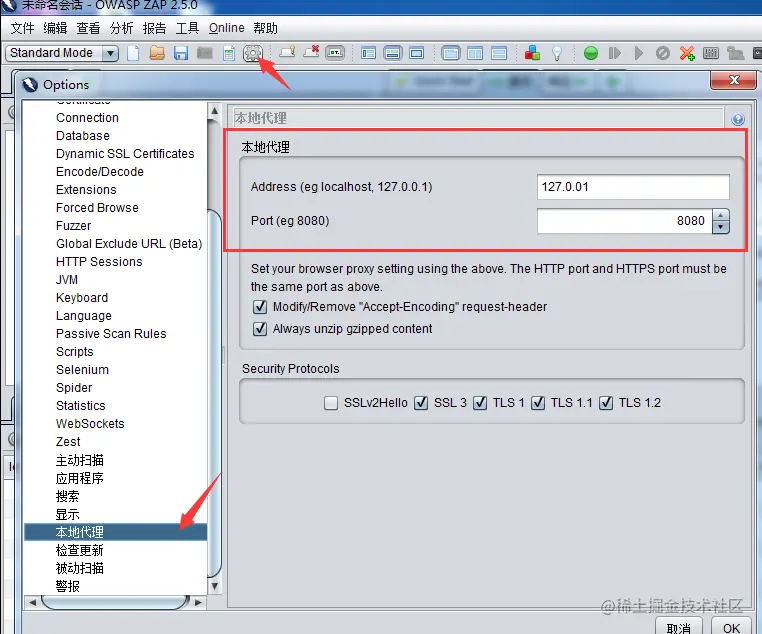Increase port with spinner up arrow
The image size is (762, 634).
[721, 215]
